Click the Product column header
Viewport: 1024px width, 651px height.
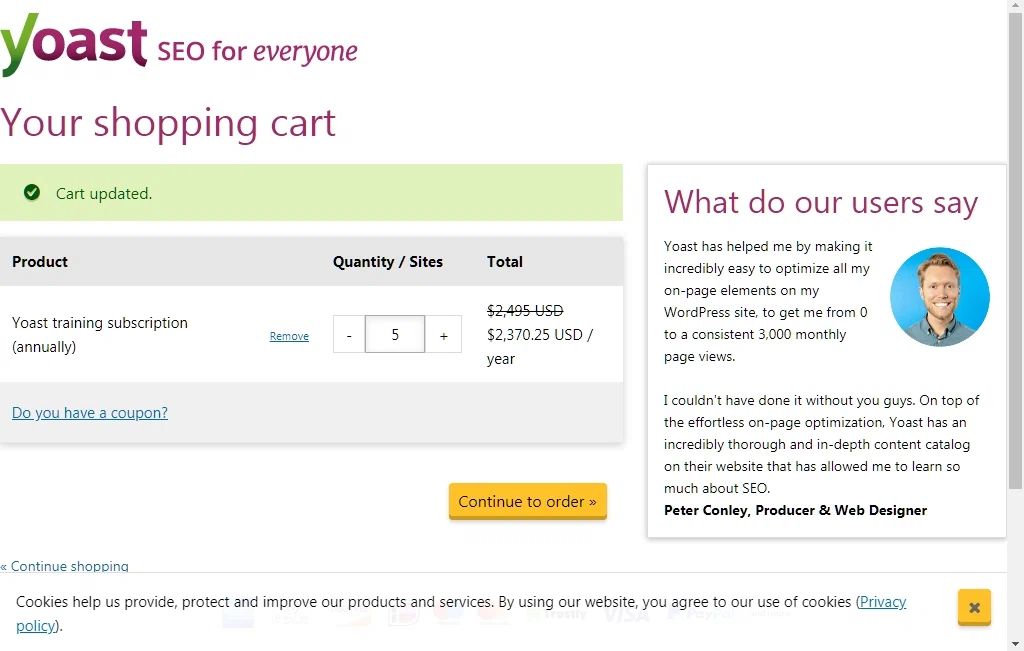pyautogui.click(x=40, y=261)
